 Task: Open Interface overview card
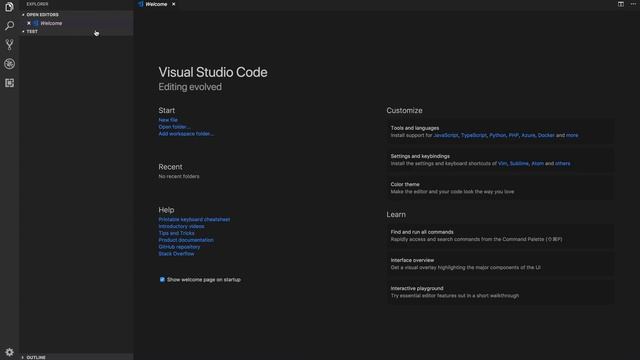500,264
